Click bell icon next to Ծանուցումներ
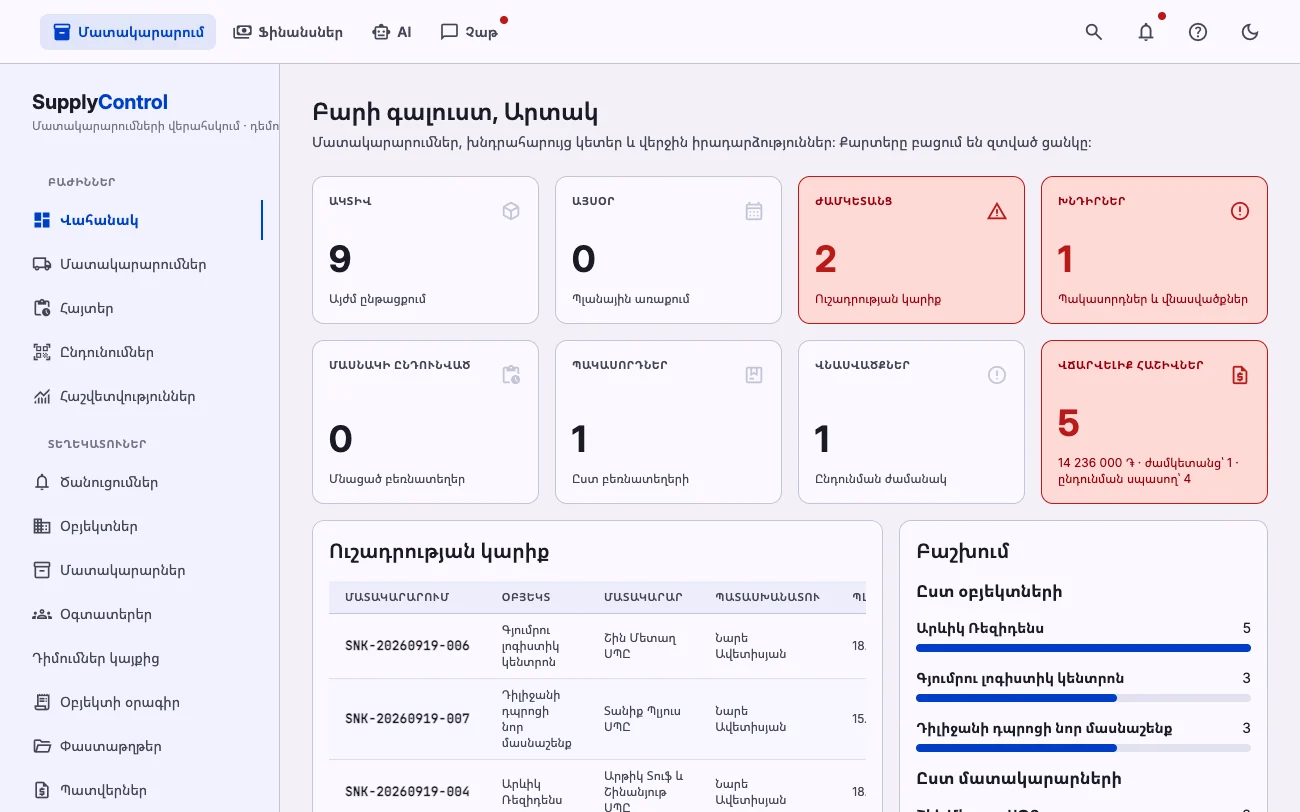This screenshot has width=1300, height=812. pyautogui.click(x=42, y=482)
